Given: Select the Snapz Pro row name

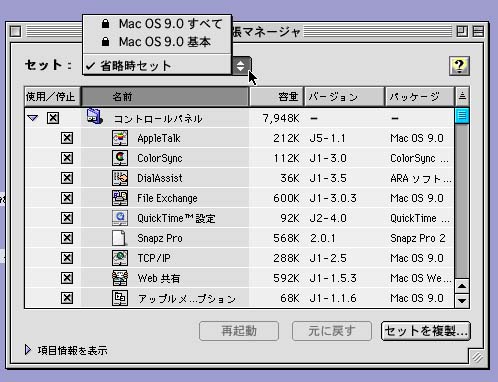Looking at the screenshot, I should 160,238.
